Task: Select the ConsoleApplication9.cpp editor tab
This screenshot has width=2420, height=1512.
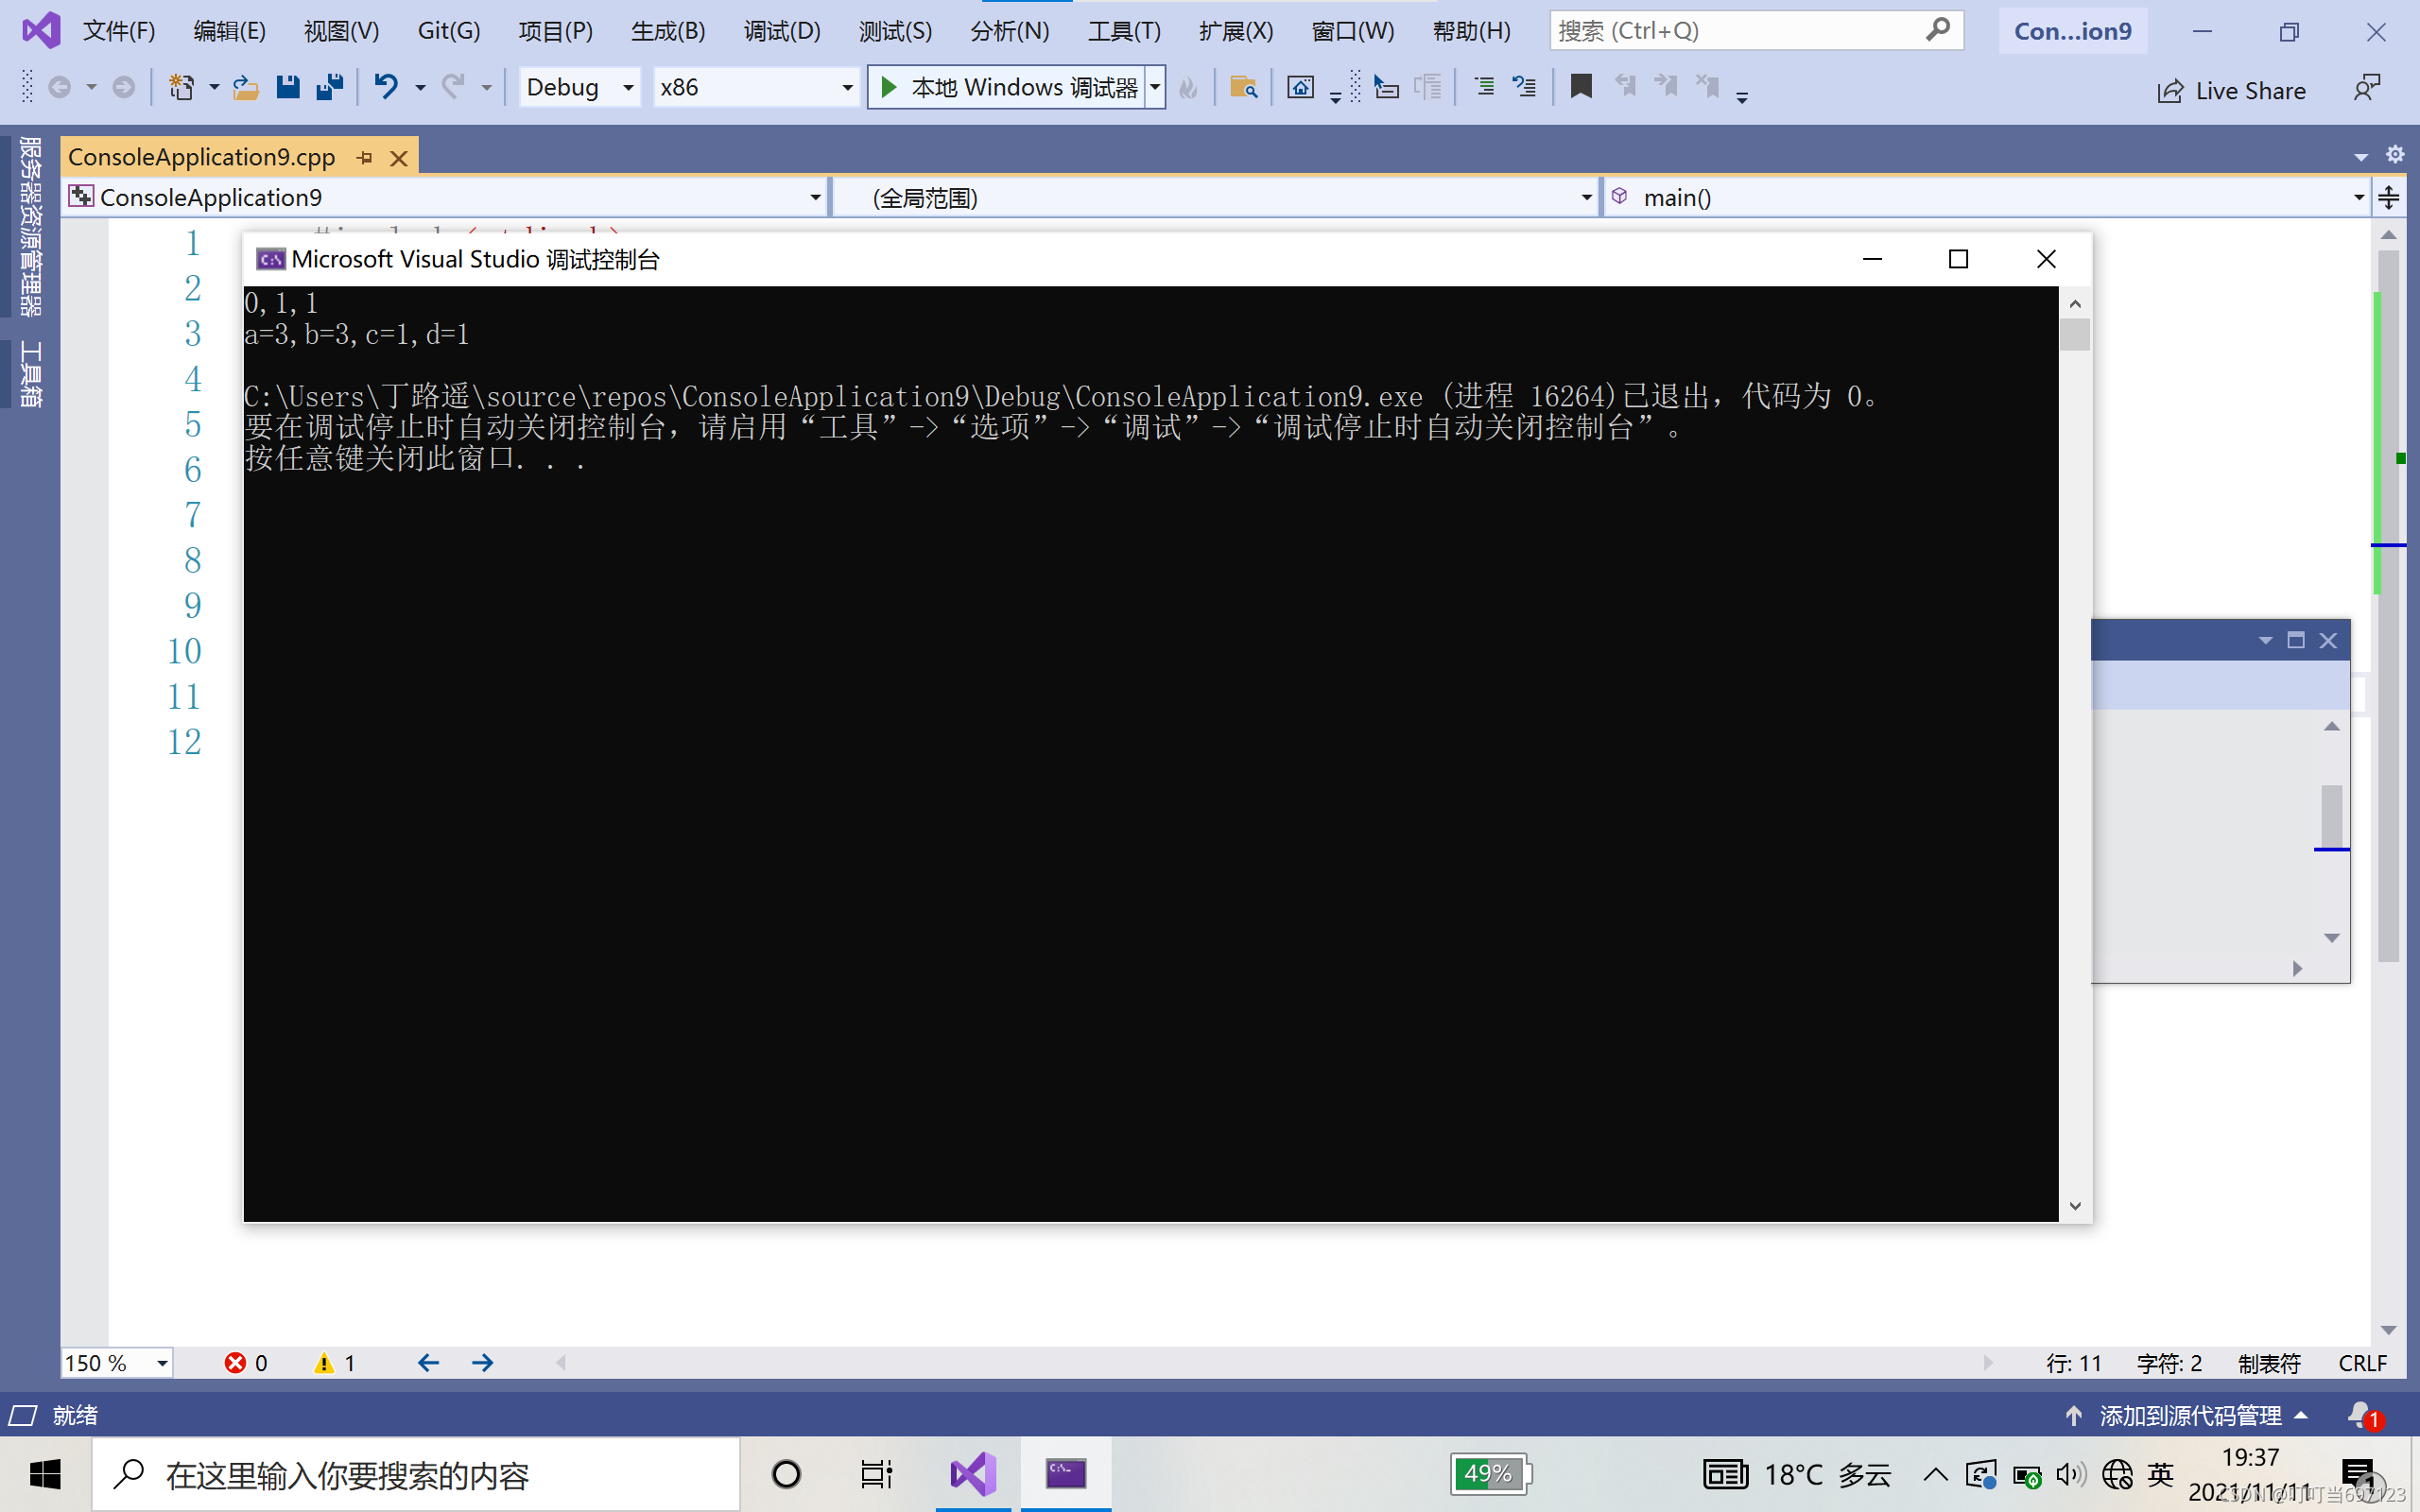Action: 202,157
